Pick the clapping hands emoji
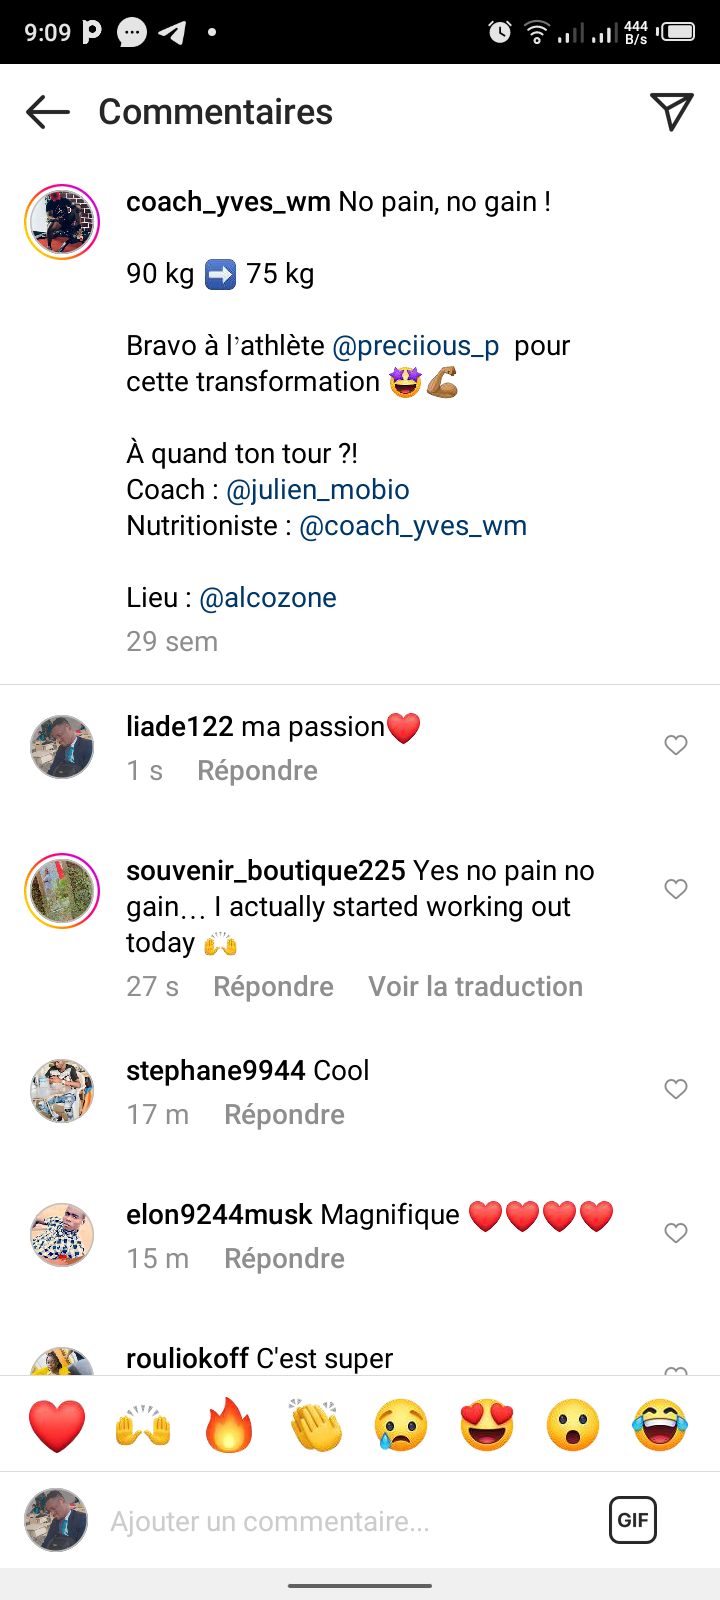 [x=315, y=1425]
